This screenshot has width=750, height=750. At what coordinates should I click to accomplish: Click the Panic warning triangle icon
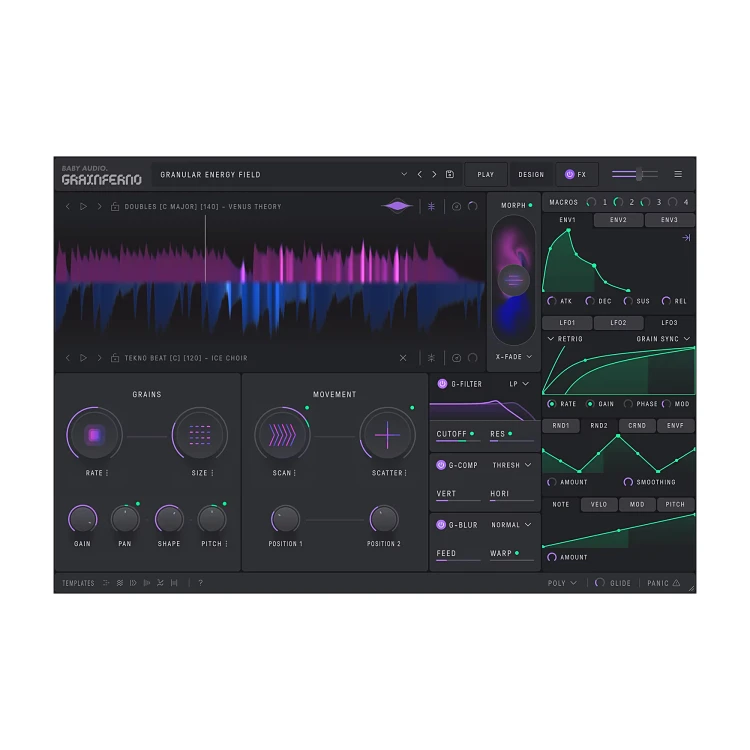pyautogui.click(x=676, y=583)
